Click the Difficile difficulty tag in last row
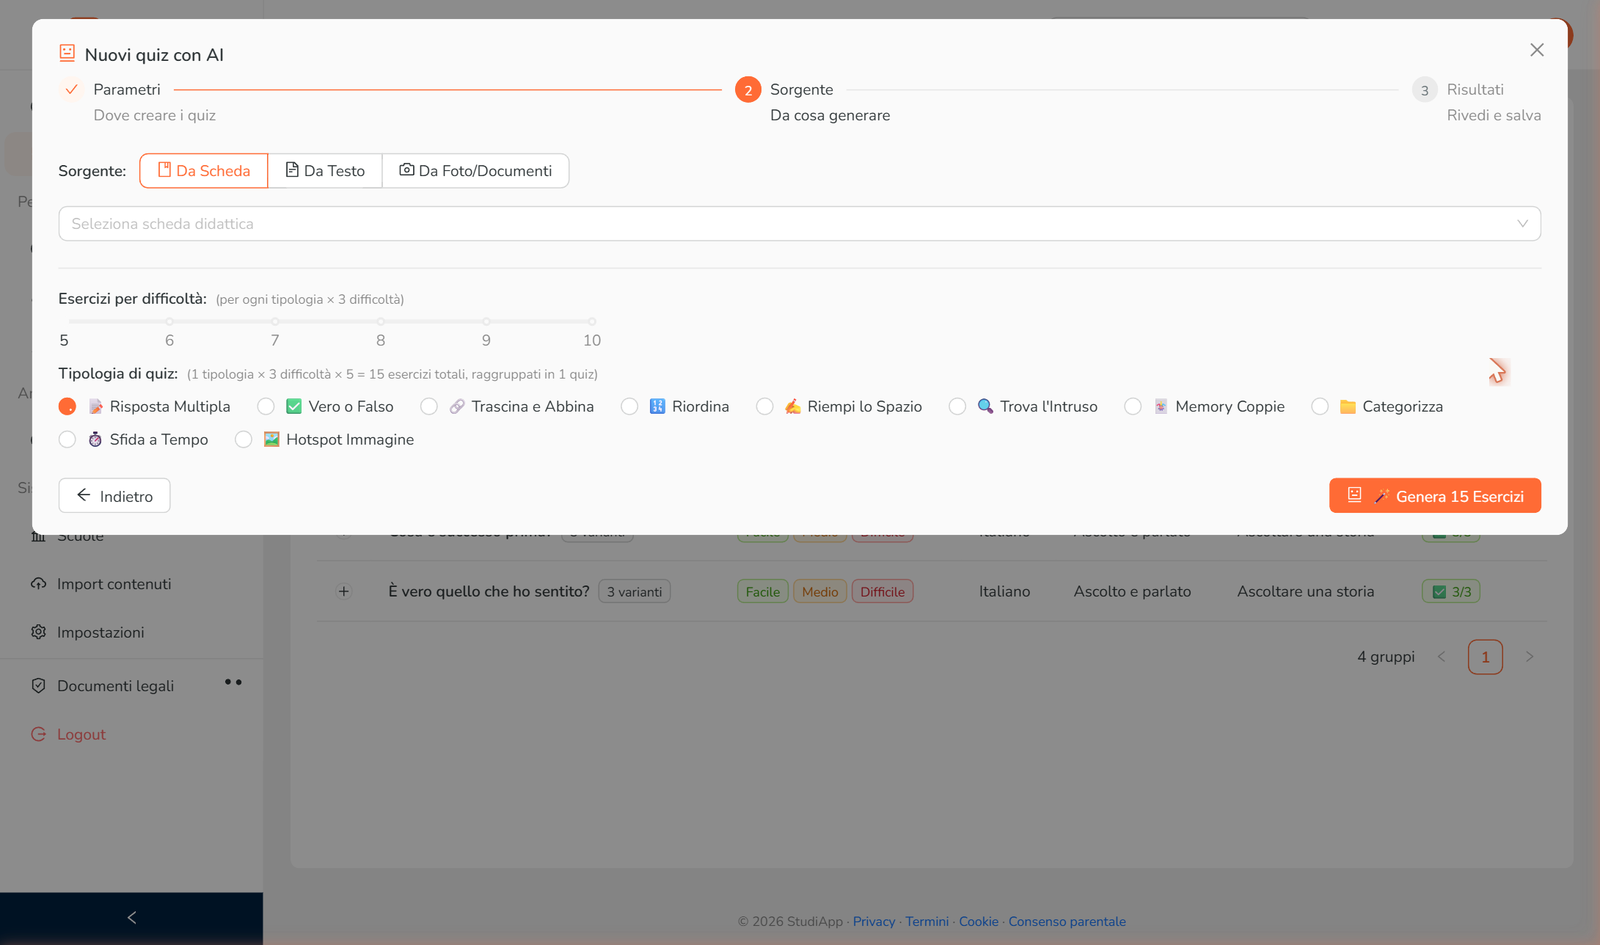The image size is (1600, 945). click(x=882, y=592)
